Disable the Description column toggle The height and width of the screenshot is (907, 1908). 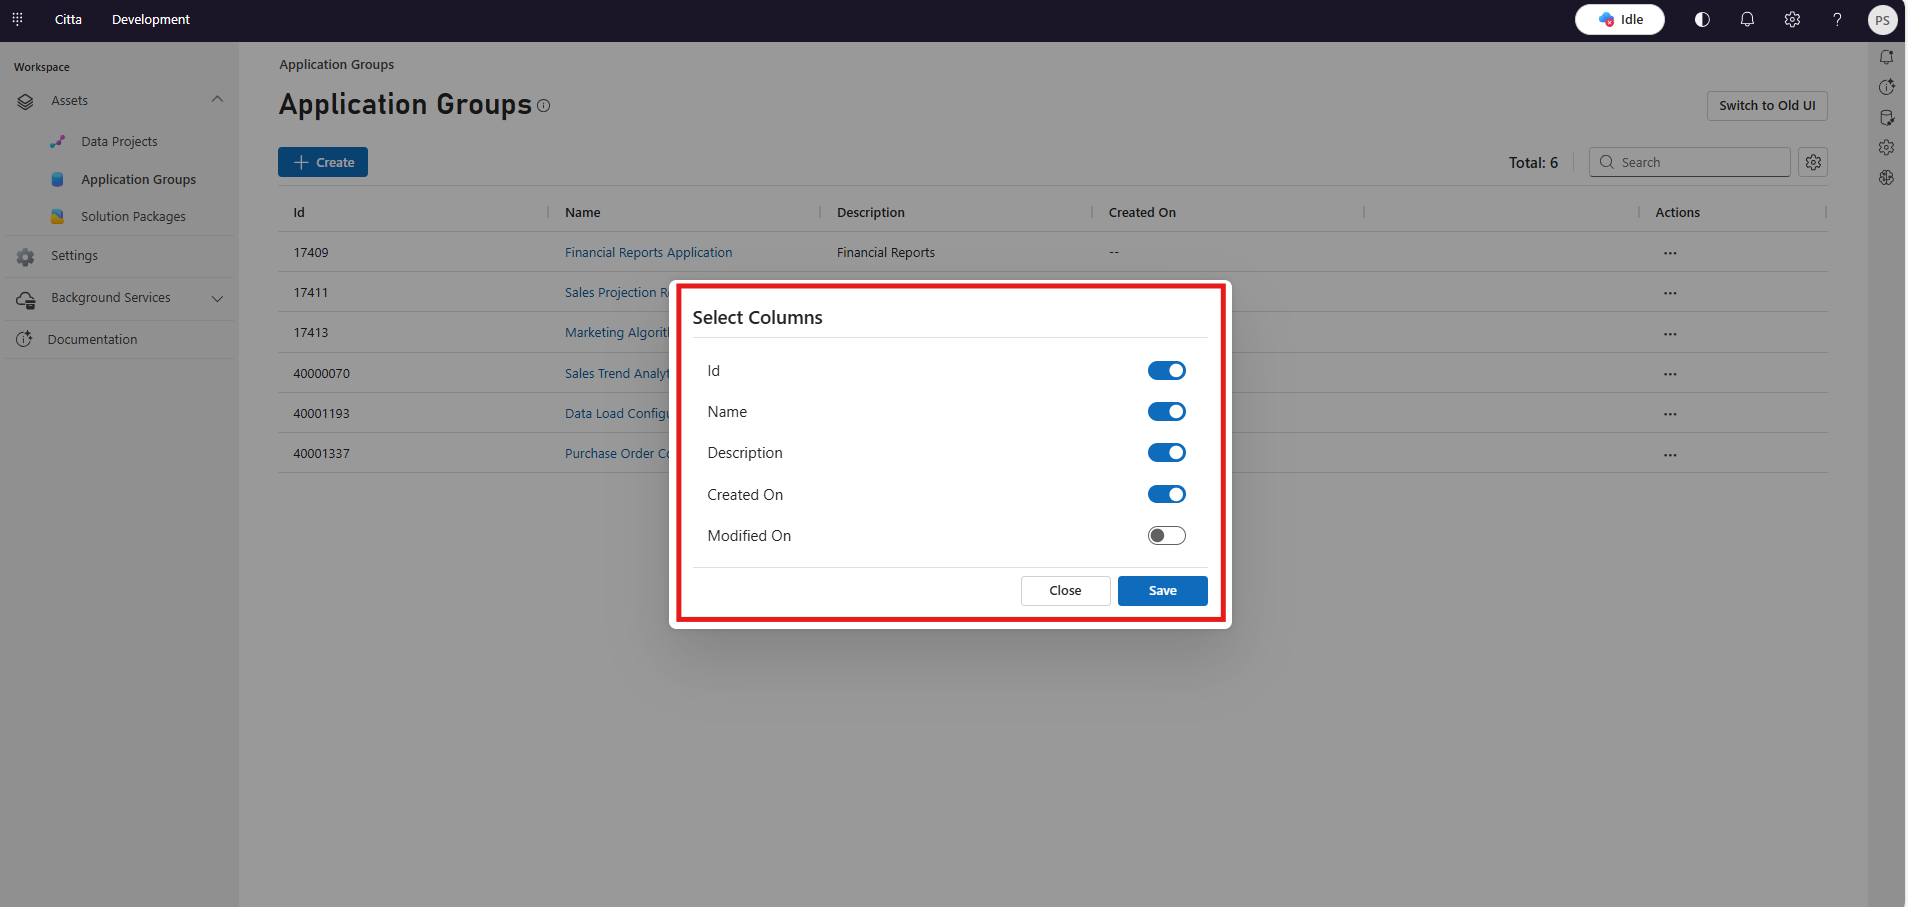tap(1166, 453)
